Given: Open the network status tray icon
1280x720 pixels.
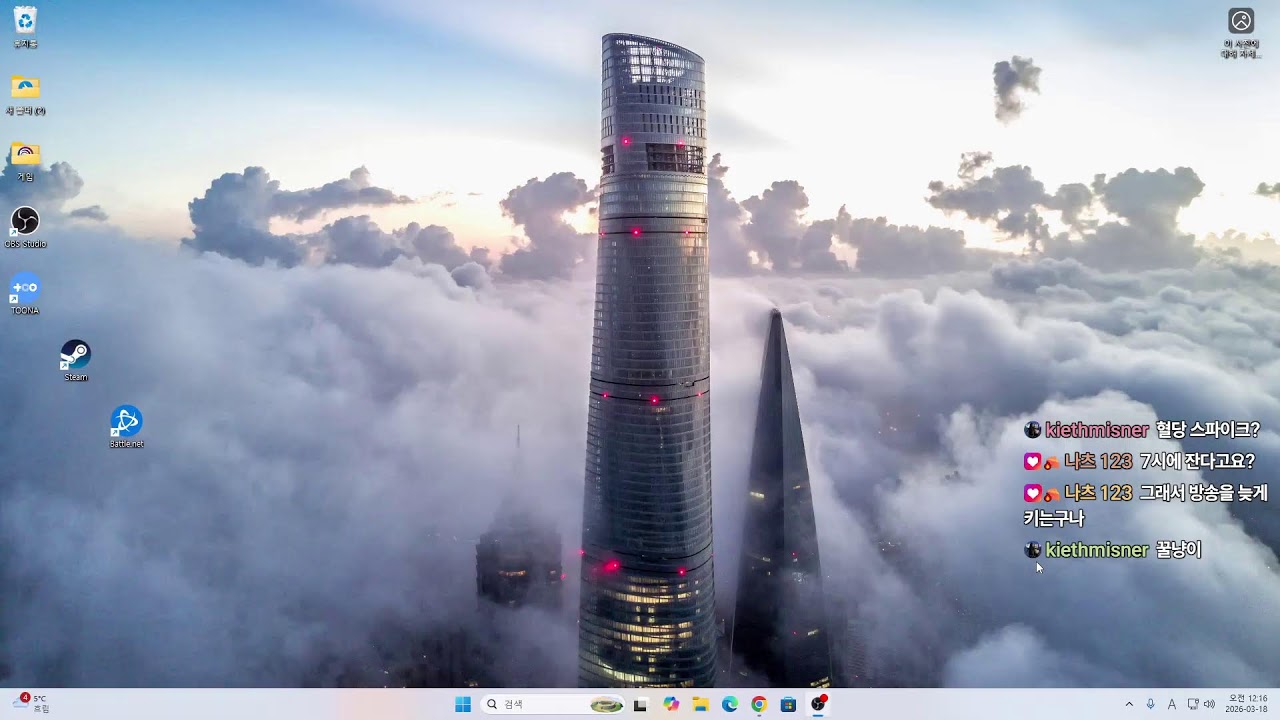Looking at the screenshot, I should pyautogui.click(x=1193, y=704).
